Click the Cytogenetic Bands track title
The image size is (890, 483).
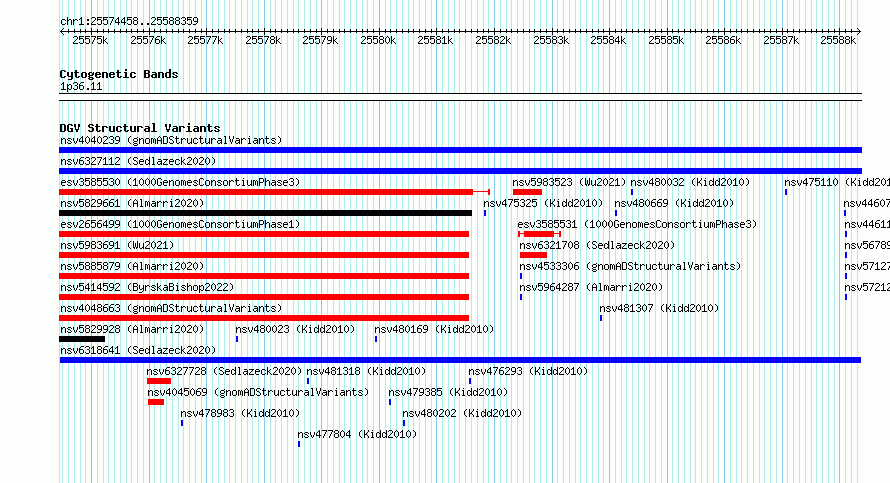pyautogui.click(x=119, y=74)
